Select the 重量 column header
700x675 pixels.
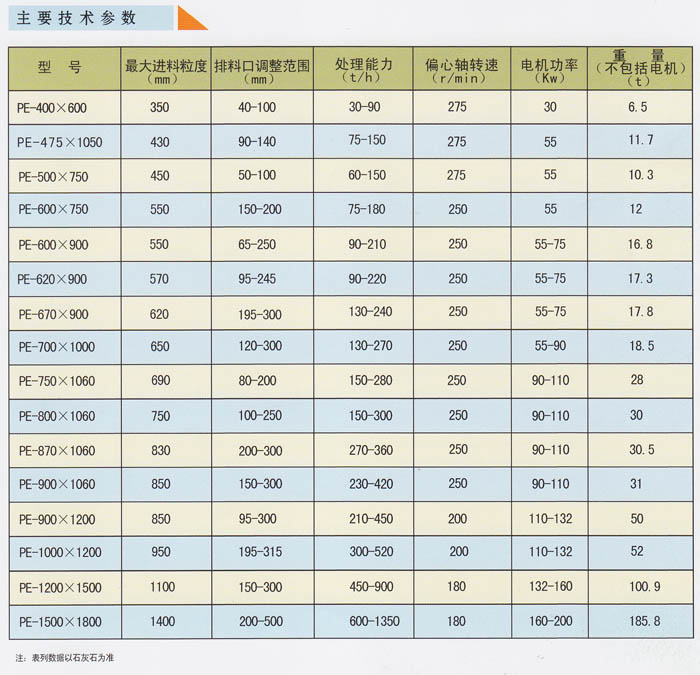tap(641, 68)
